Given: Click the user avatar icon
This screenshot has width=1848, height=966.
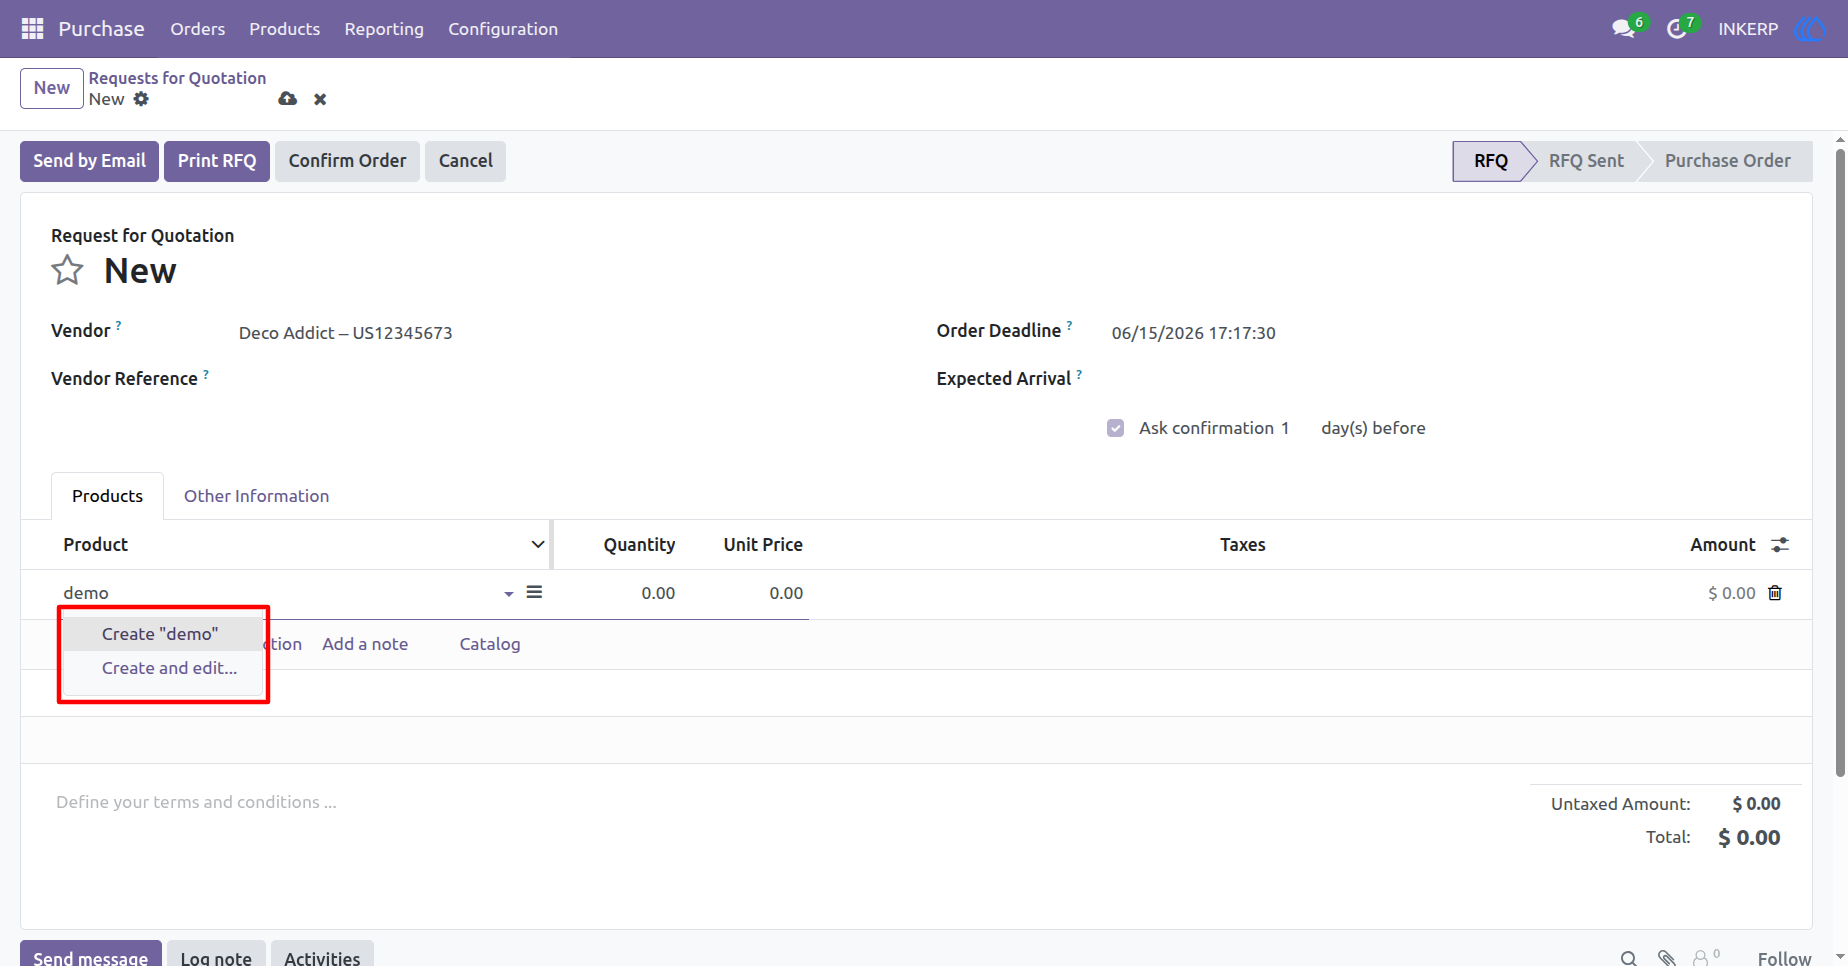Looking at the screenshot, I should pyautogui.click(x=1809, y=29).
